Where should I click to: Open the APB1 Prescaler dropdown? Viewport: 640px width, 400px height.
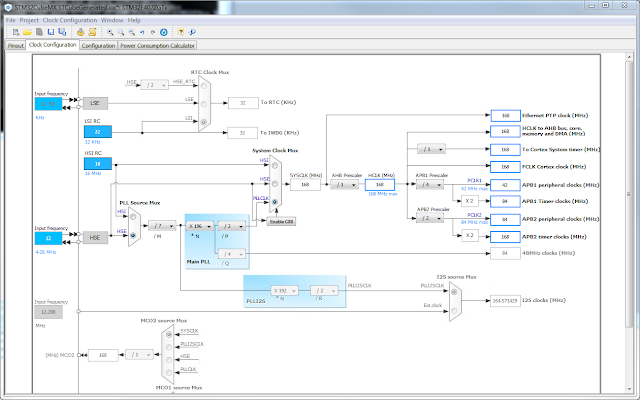pos(430,184)
